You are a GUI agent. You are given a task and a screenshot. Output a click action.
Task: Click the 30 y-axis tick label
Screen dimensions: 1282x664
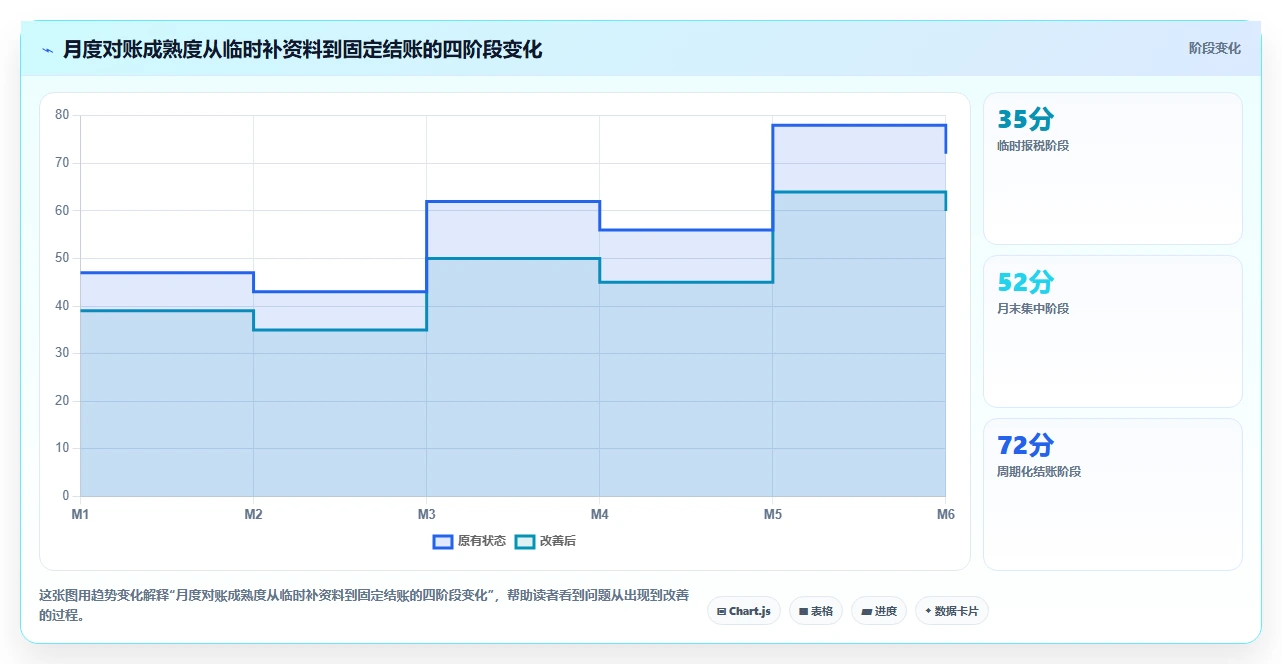(x=62, y=353)
